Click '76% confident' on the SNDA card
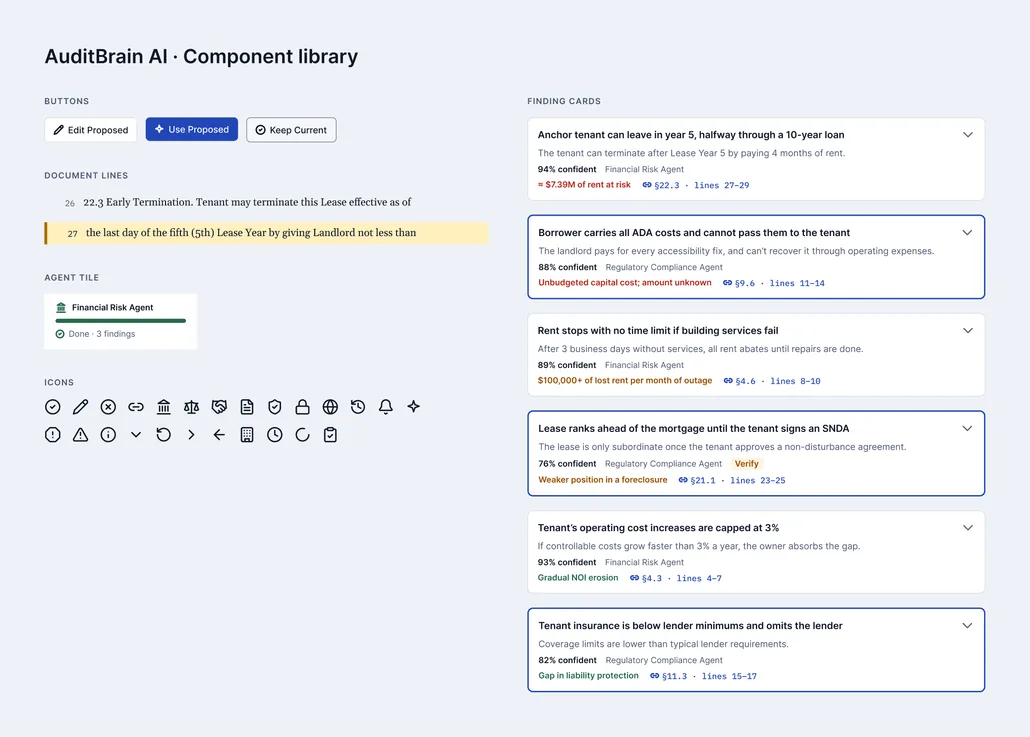This screenshot has height=737, width=1030. point(568,464)
